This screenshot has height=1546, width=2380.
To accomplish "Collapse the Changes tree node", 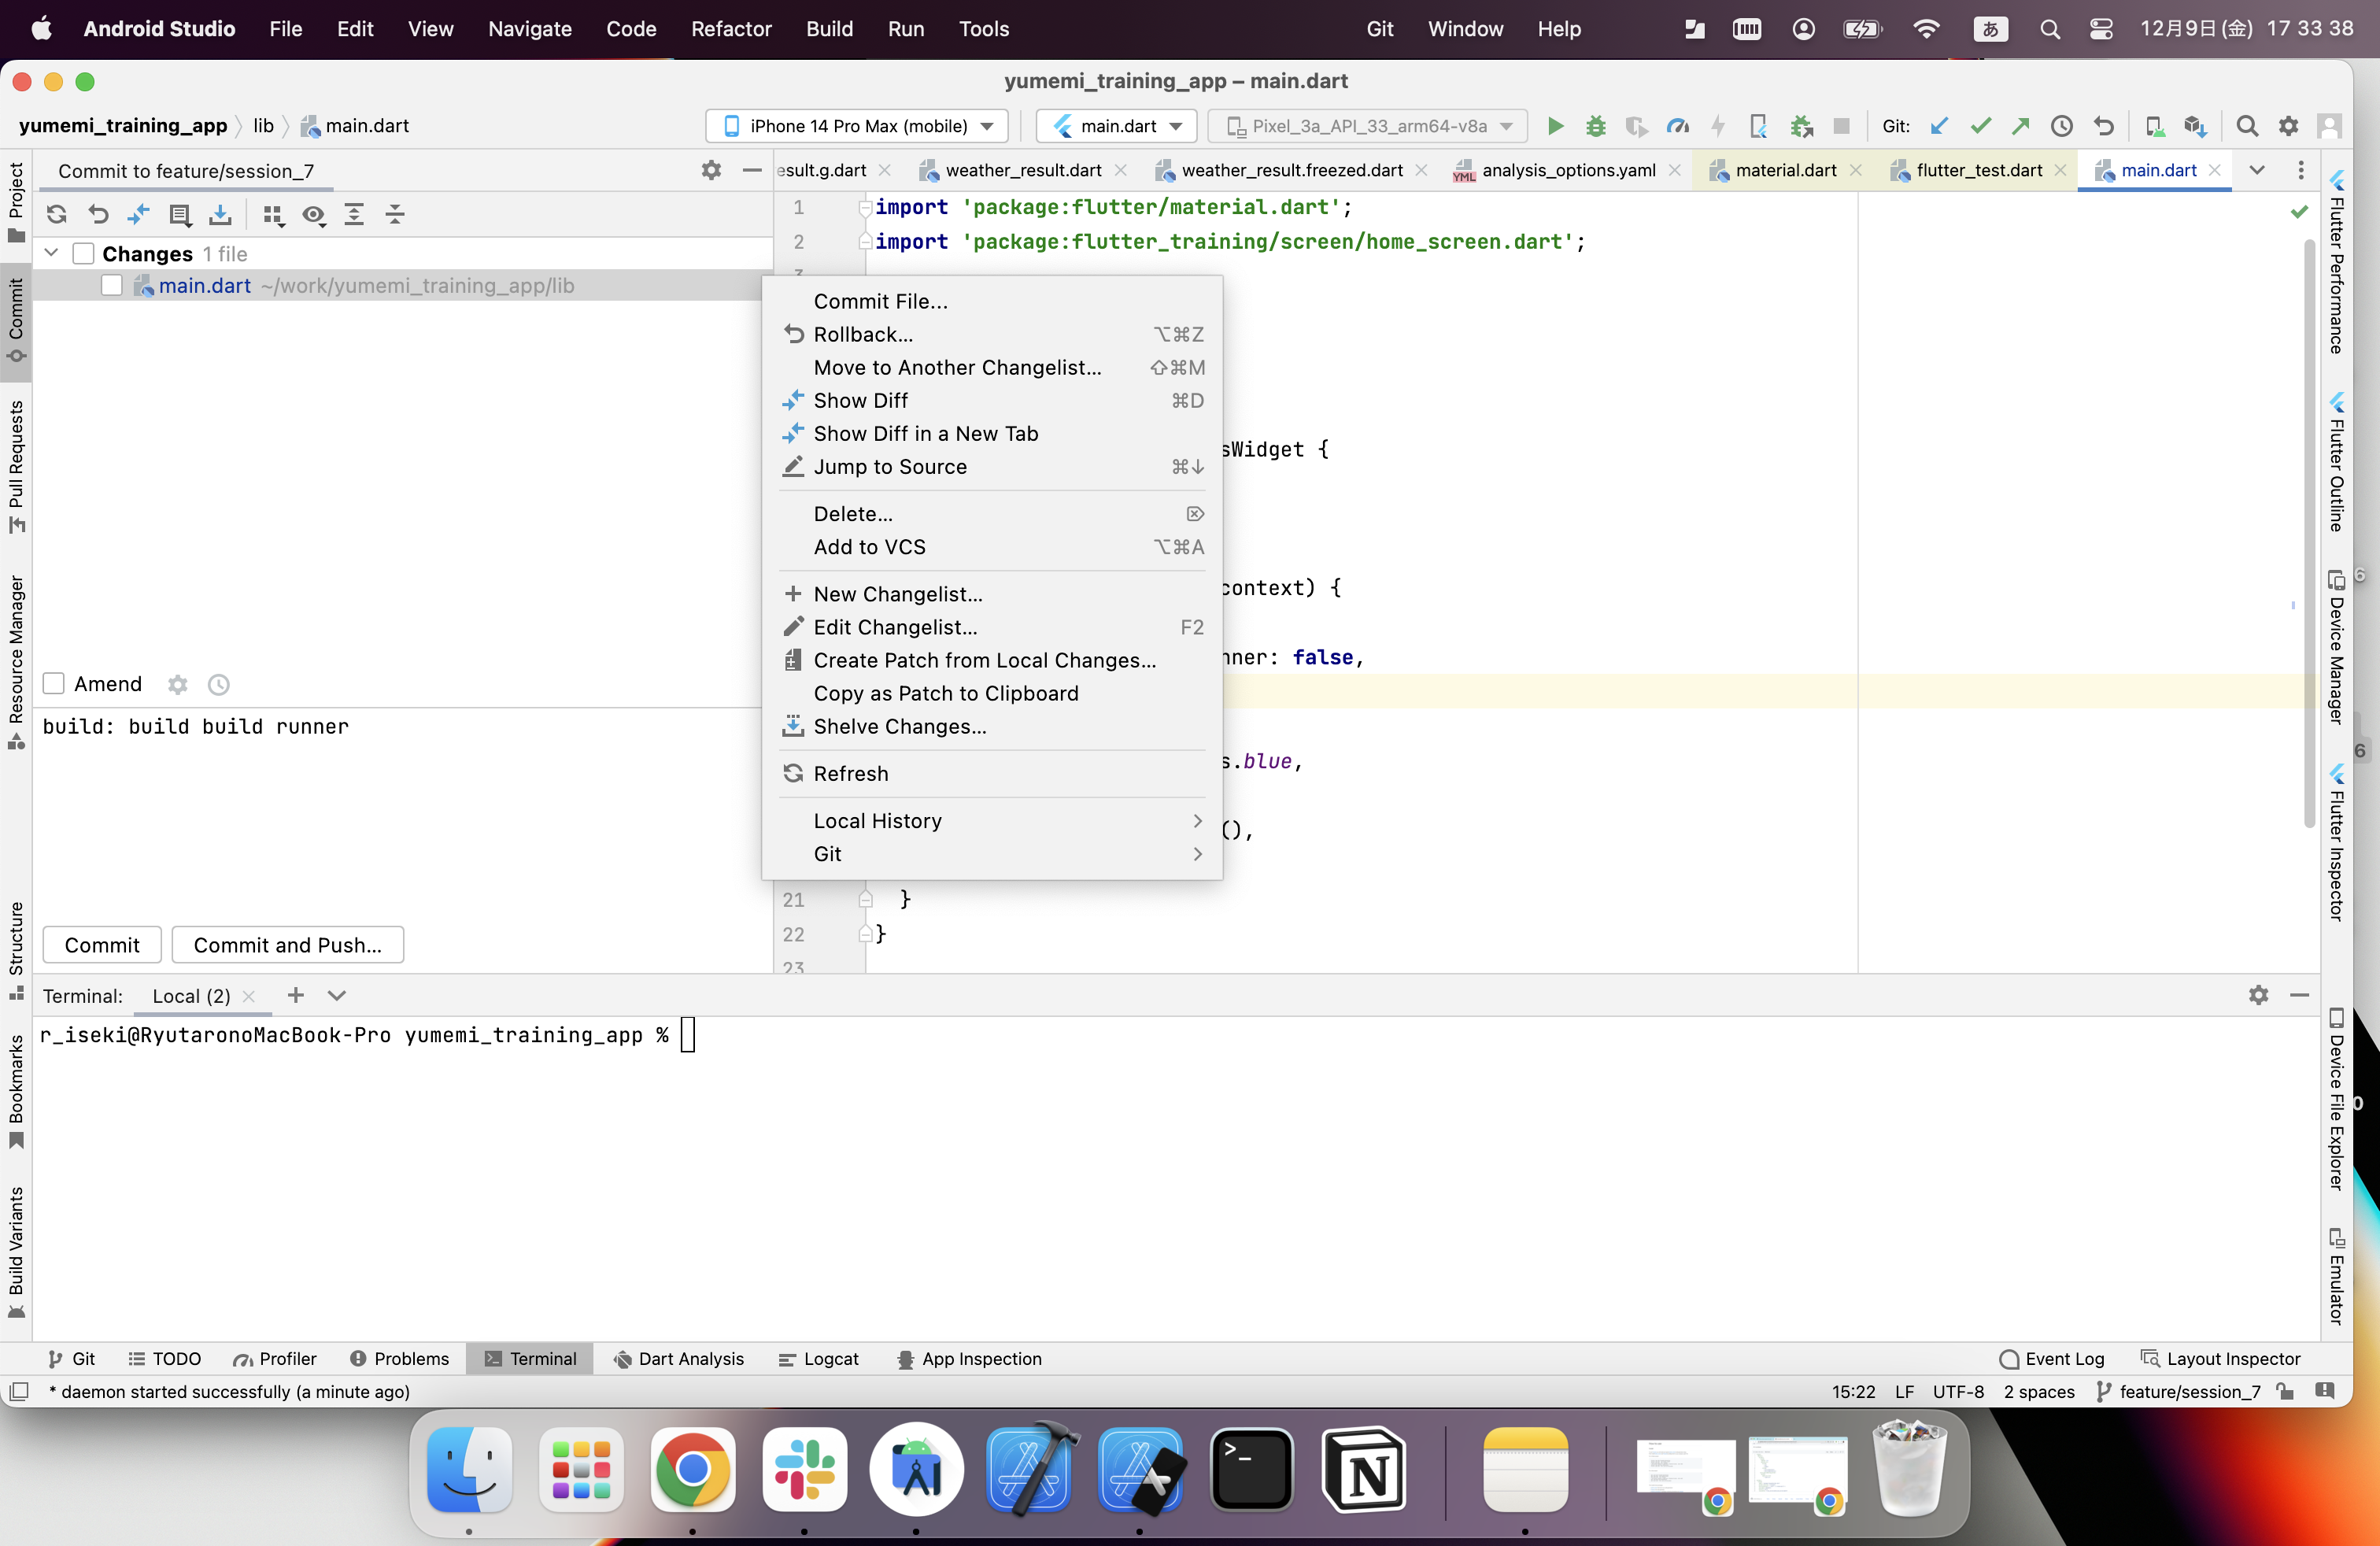I will (x=51, y=254).
